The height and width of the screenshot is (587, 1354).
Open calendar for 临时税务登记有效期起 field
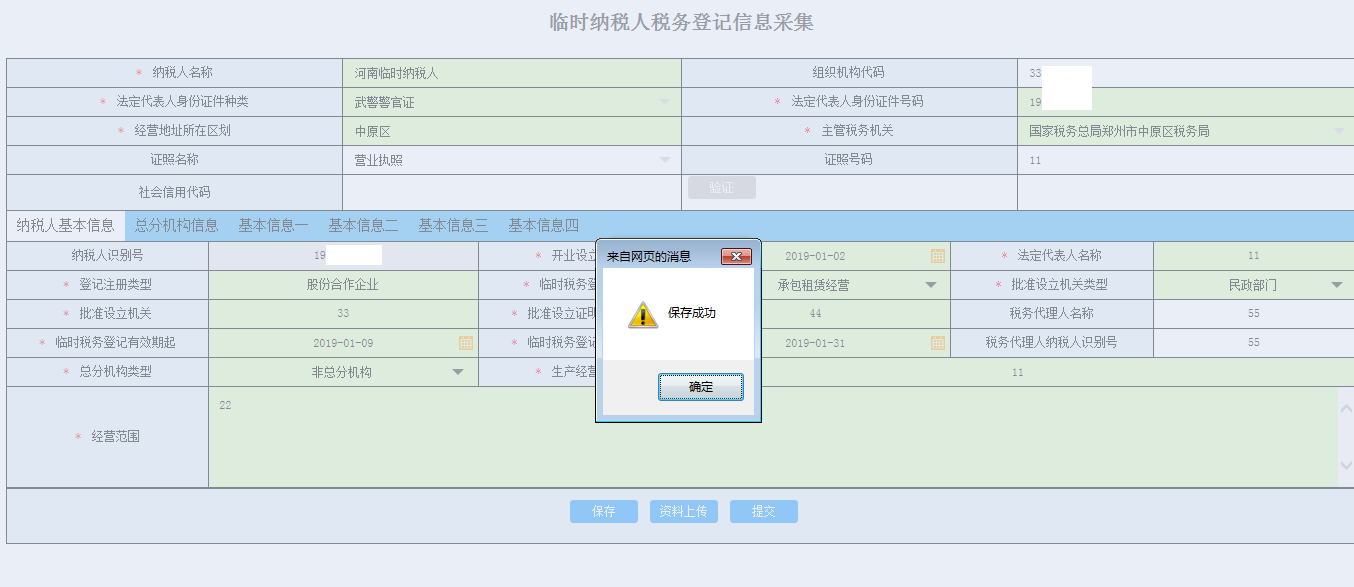466,343
